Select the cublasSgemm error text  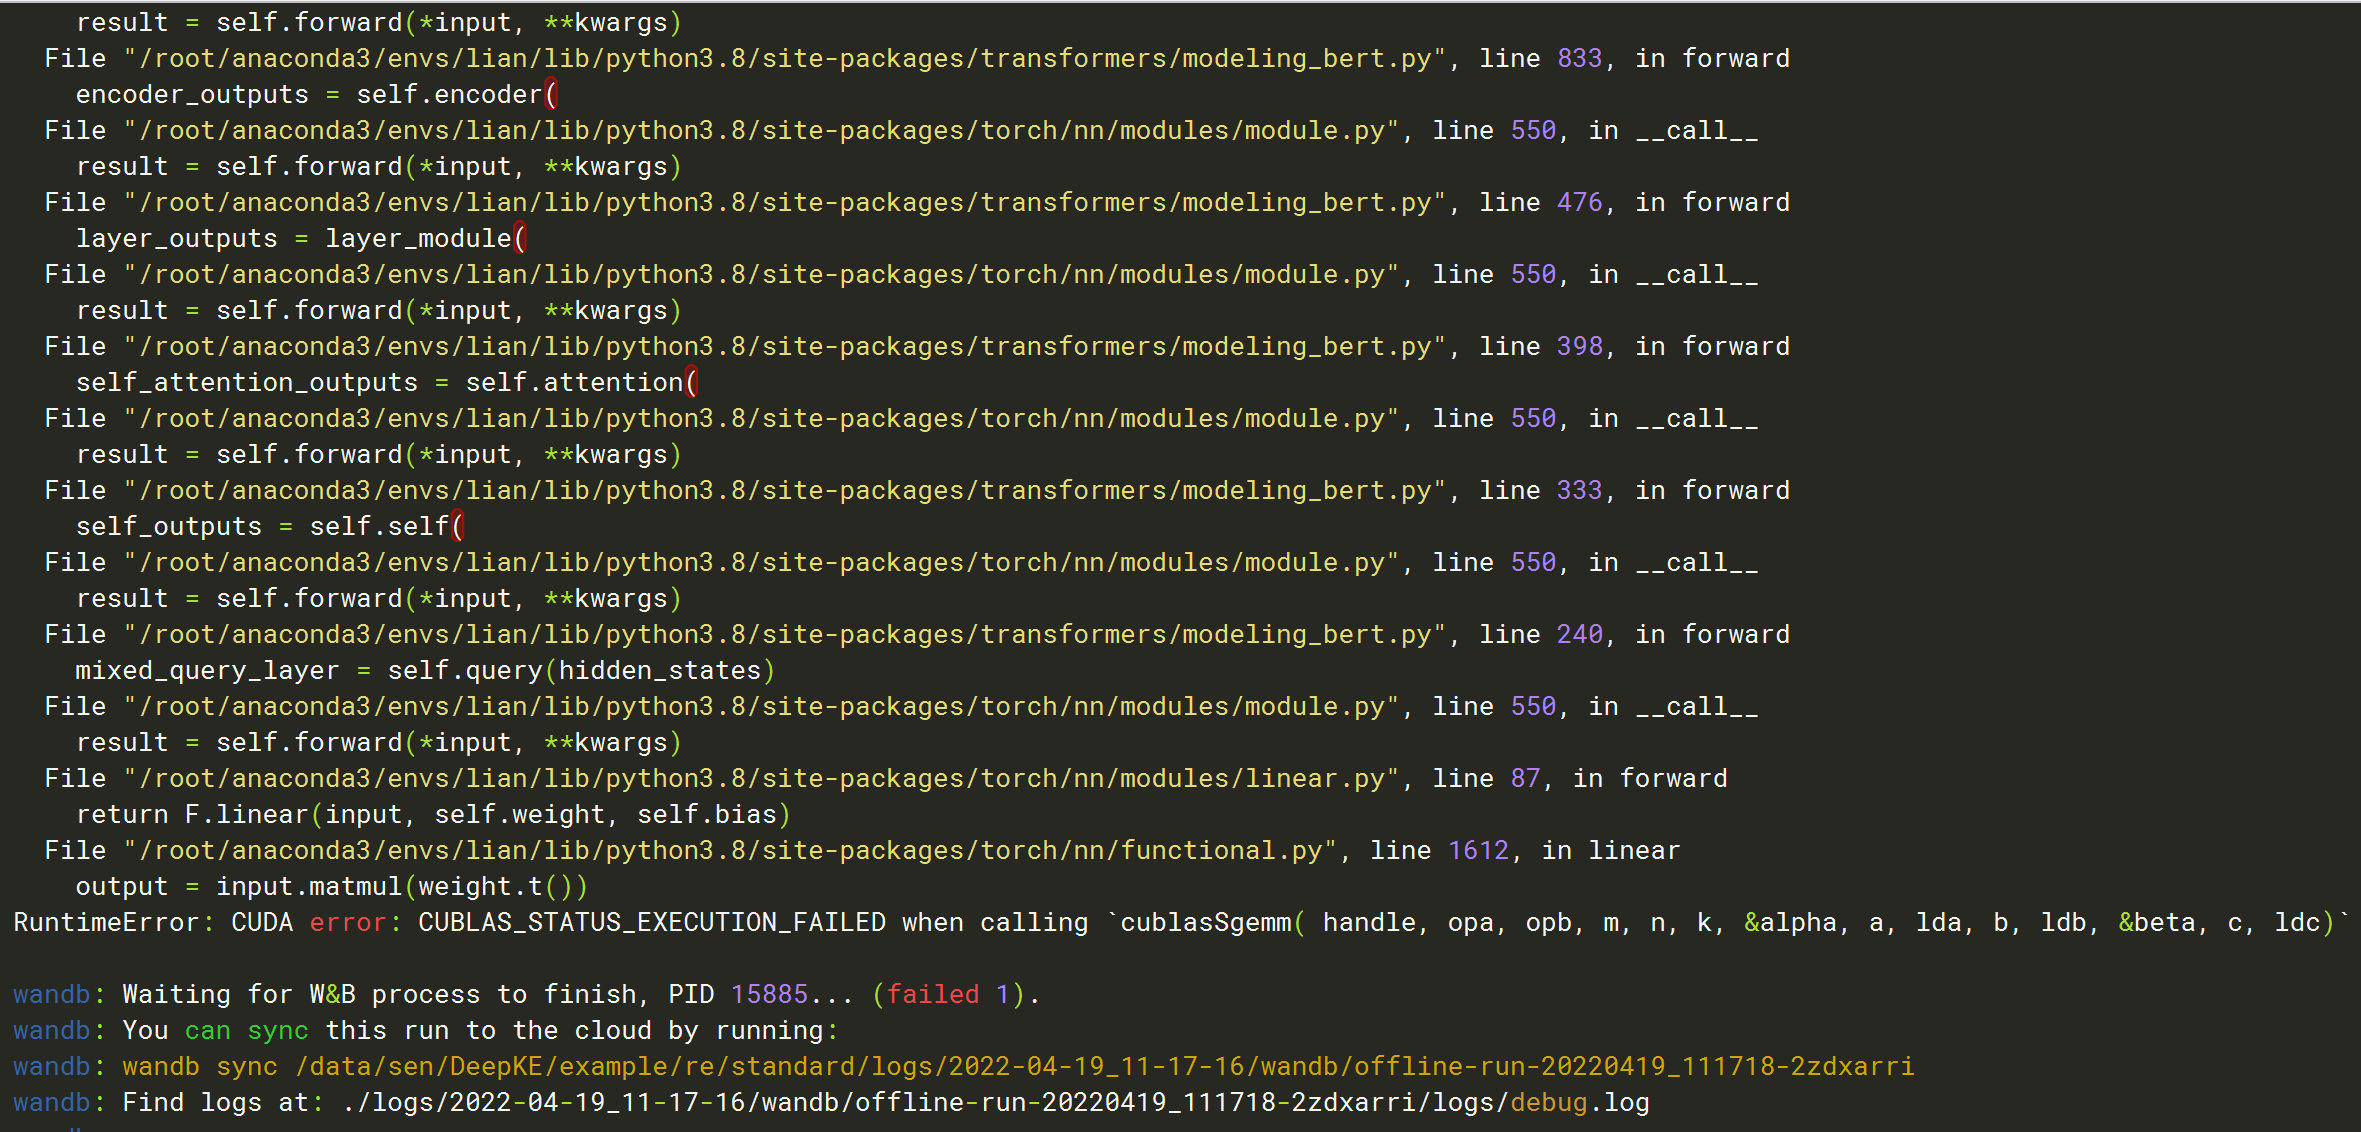tap(1200, 921)
